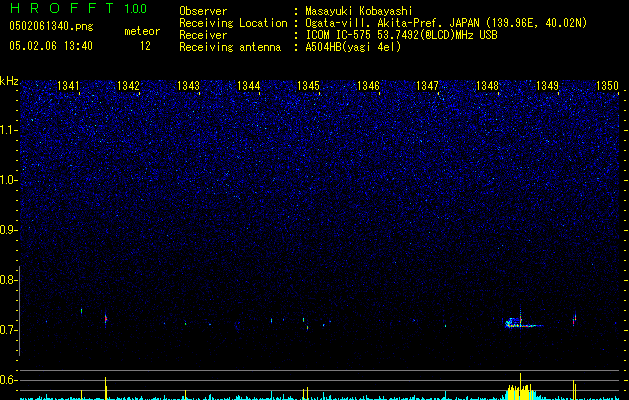Click the version number 1.0.0
Viewport: 629px width, 400px height.
click(136, 9)
